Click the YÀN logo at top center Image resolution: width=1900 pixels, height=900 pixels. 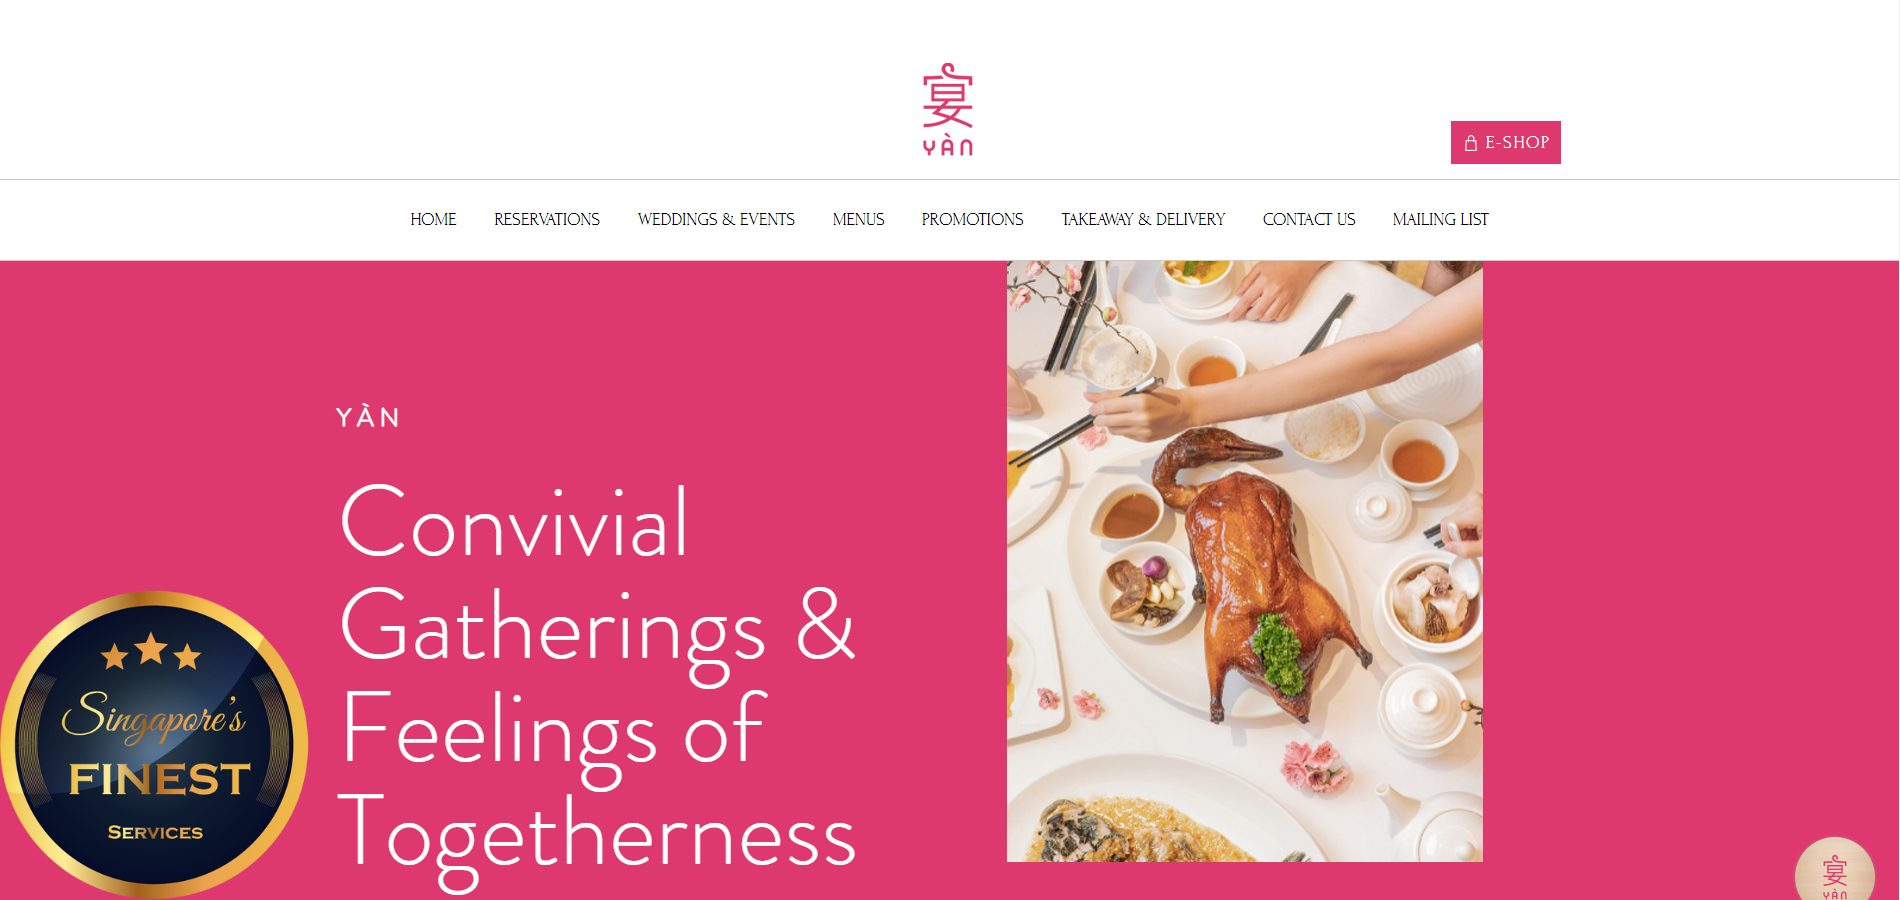pos(947,110)
